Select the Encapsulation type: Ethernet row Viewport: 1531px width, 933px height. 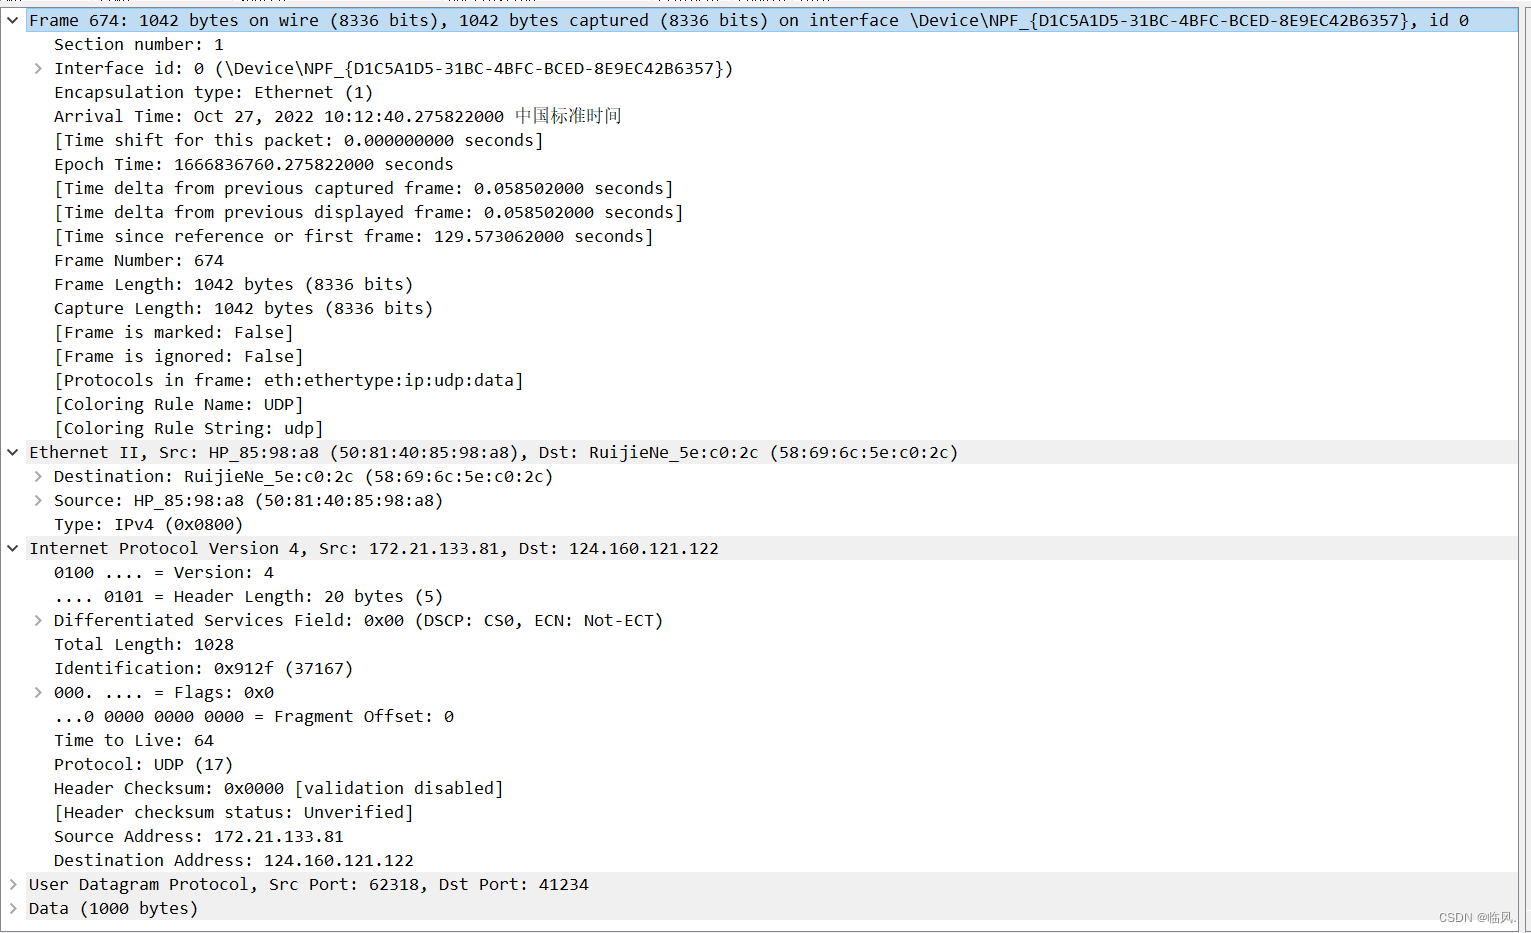pos(214,92)
